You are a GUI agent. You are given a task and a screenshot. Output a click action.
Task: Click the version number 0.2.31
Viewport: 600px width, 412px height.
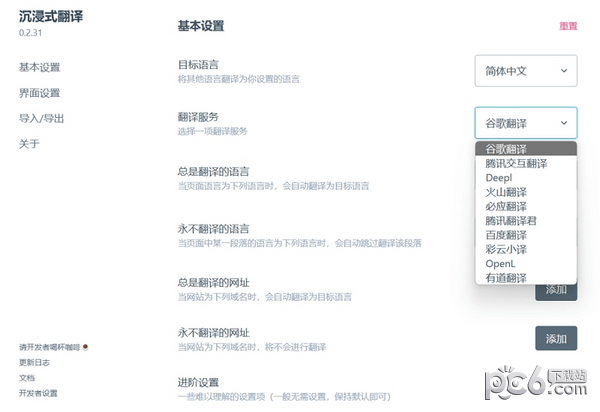tap(30, 33)
